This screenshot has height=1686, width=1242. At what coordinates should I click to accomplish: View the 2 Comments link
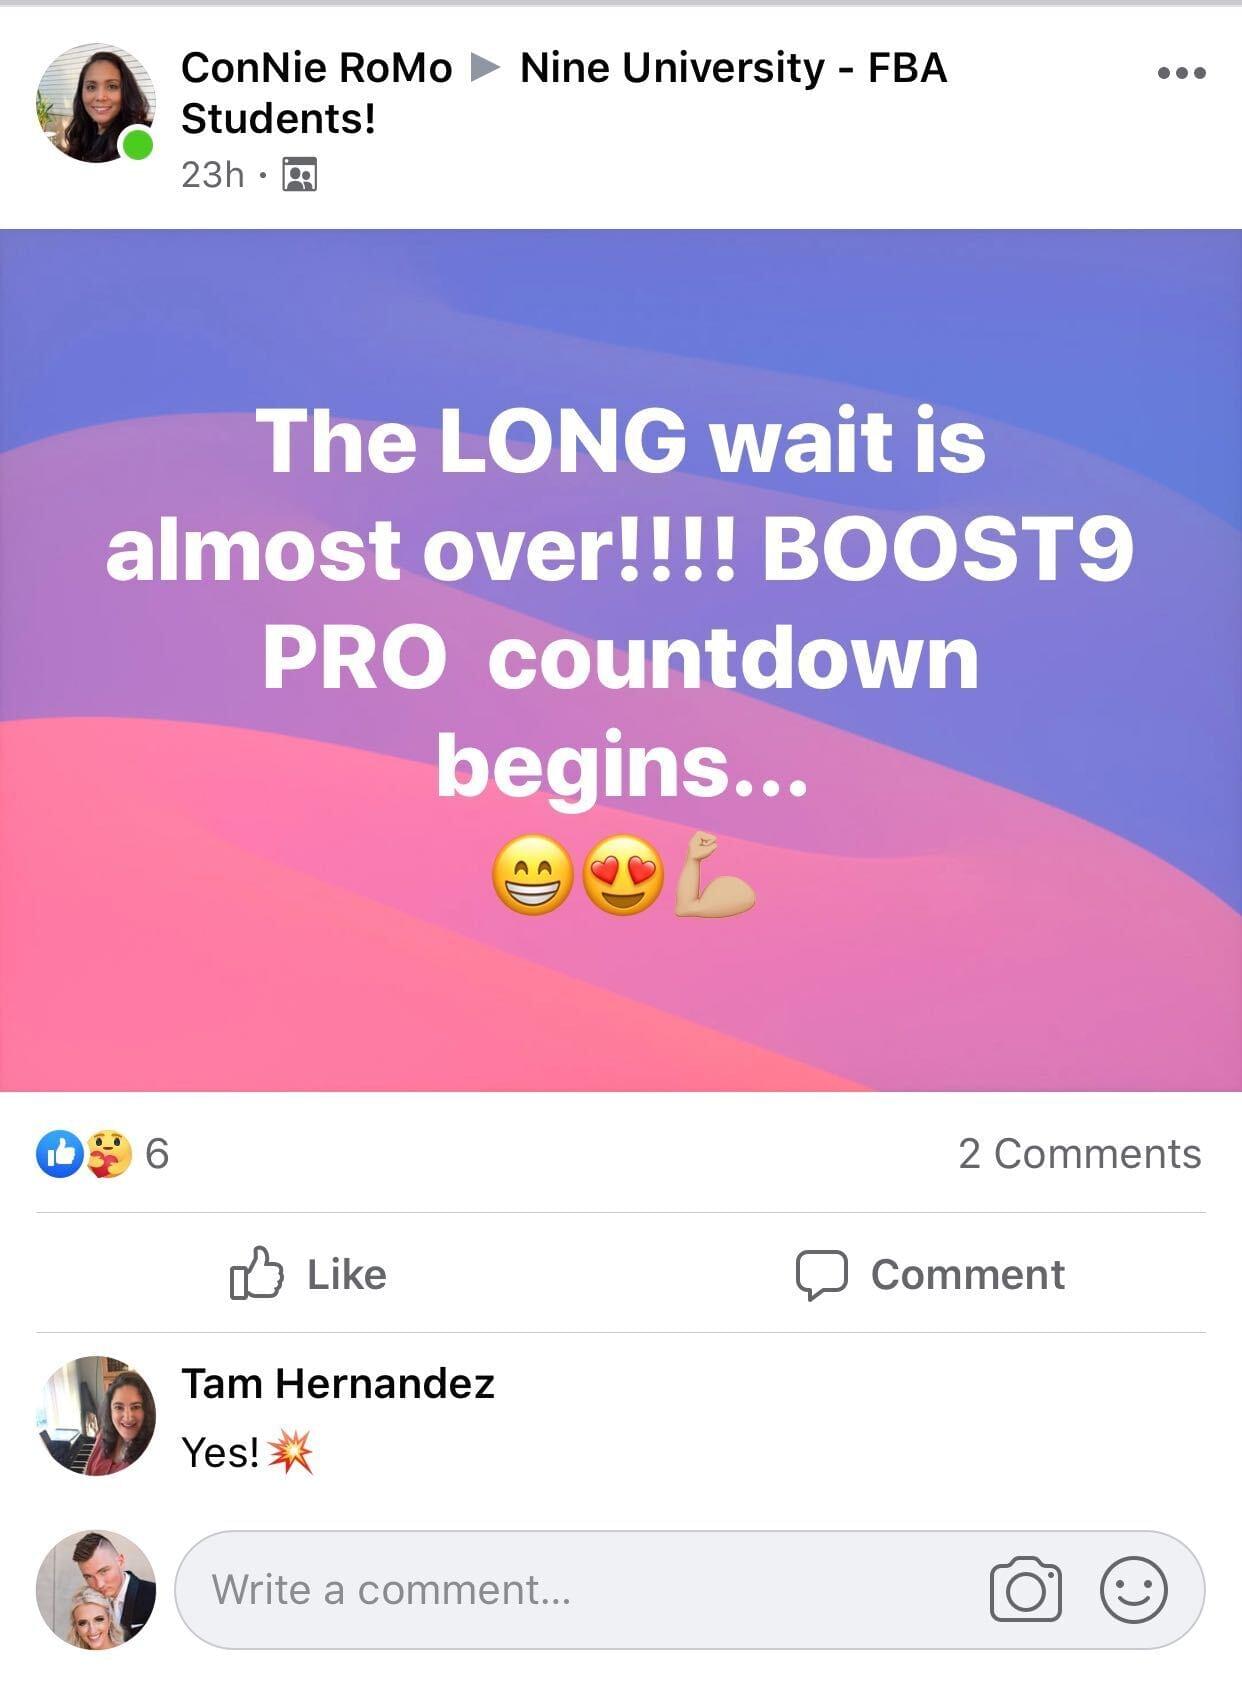pos(1080,1153)
